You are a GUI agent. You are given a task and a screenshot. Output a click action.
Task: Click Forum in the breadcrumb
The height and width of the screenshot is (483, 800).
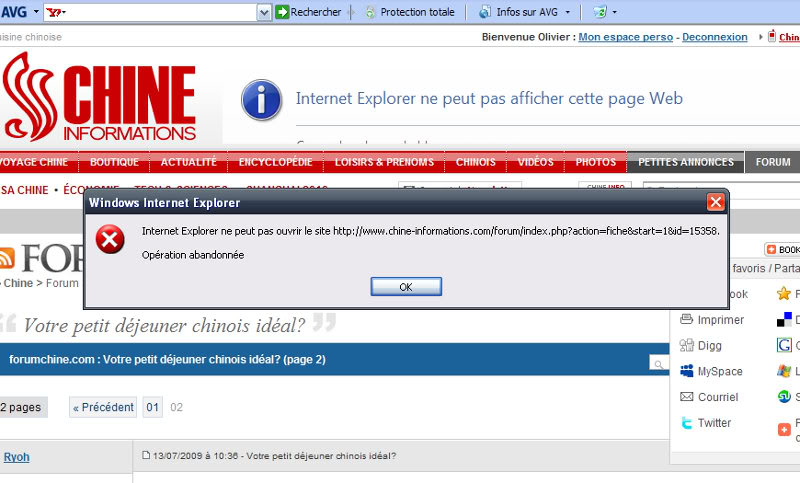point(62,283)
